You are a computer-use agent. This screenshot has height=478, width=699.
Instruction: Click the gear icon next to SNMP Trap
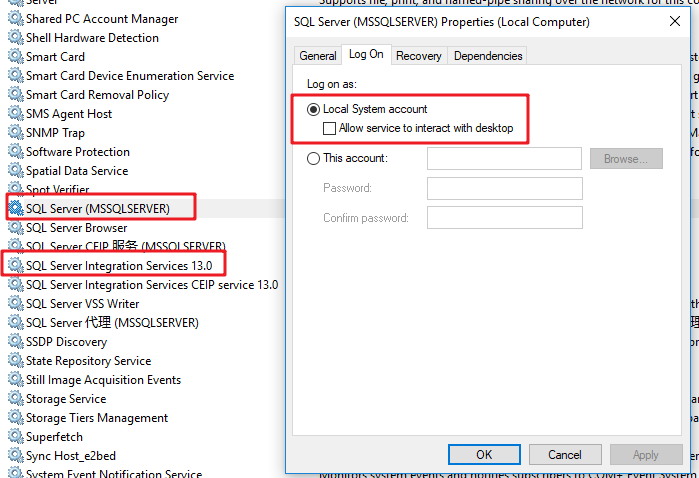click(15, 133)
